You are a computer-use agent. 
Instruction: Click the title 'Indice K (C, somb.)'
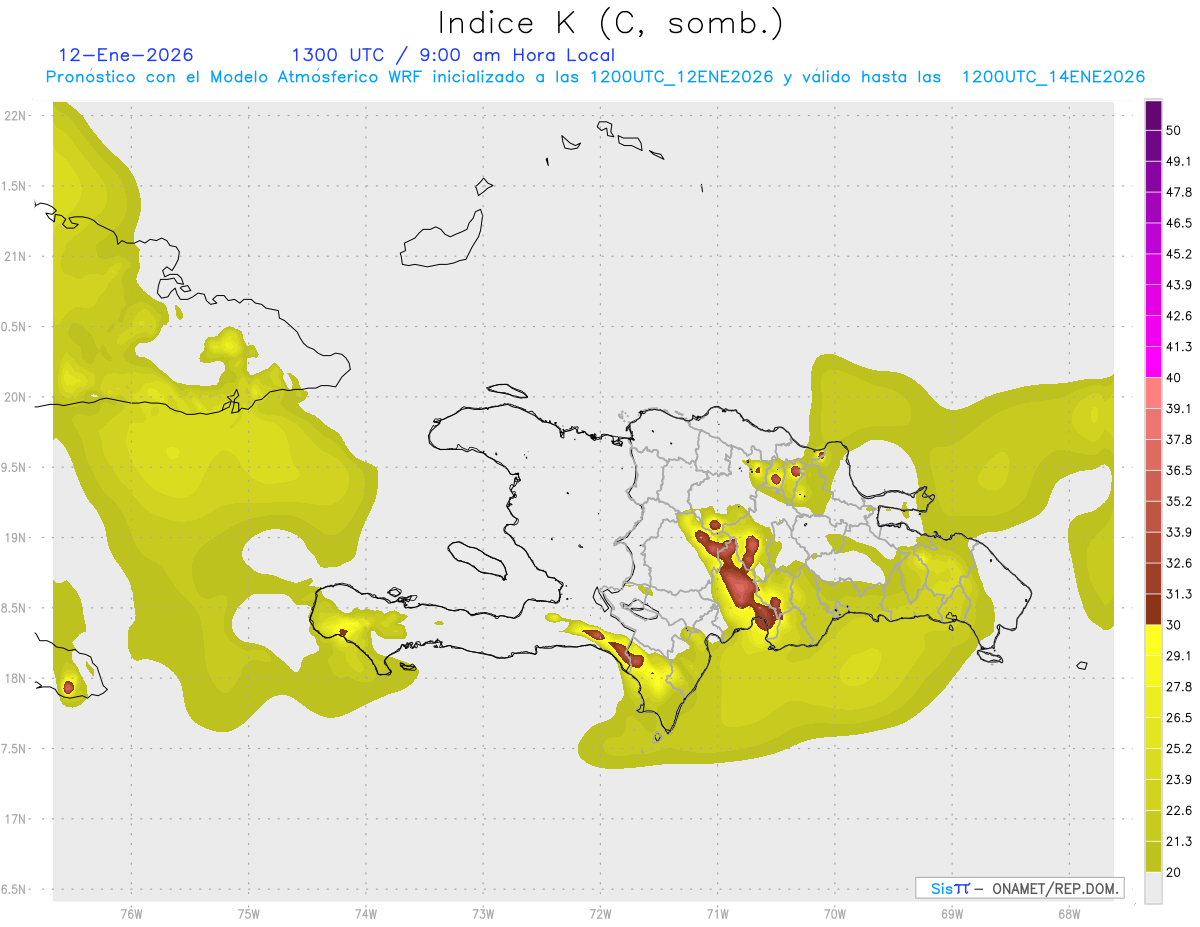[610, 24]
